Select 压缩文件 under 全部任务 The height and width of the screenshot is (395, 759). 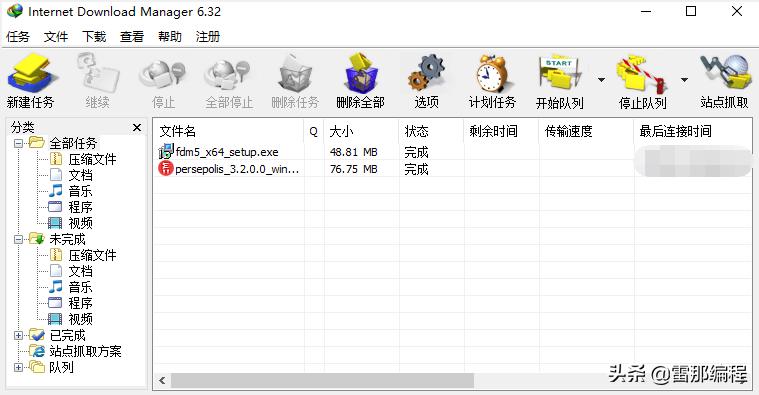click(92, 159)
